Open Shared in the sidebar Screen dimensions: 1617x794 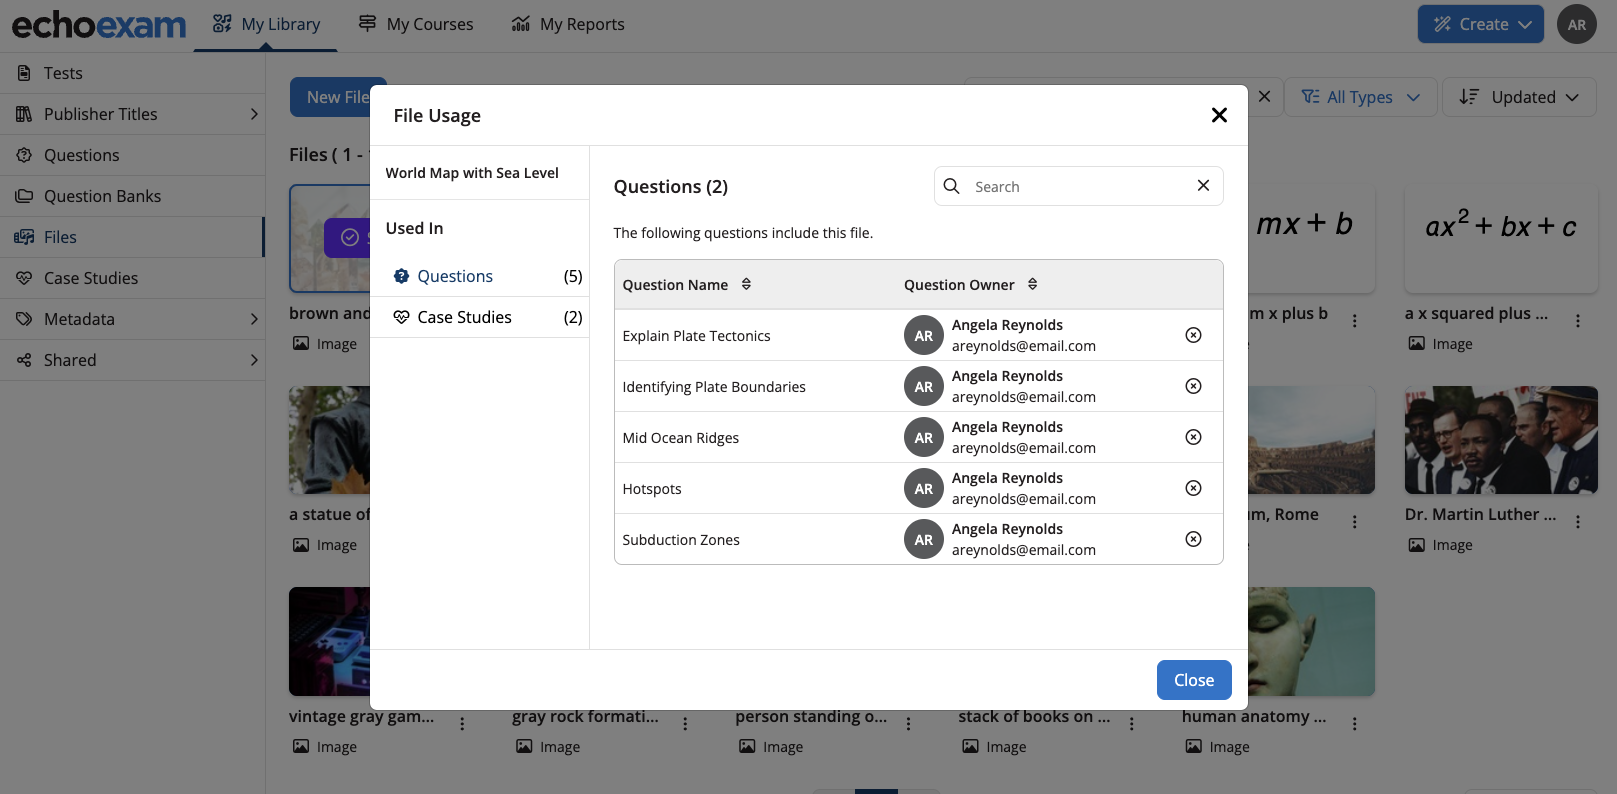coord(132,360)
